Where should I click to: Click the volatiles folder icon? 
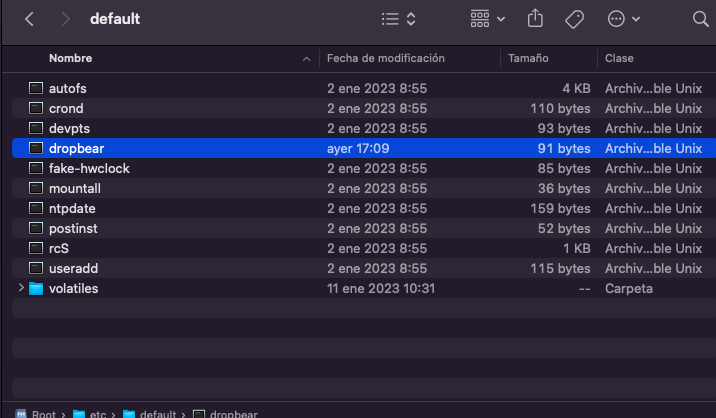tap(37, 288)
